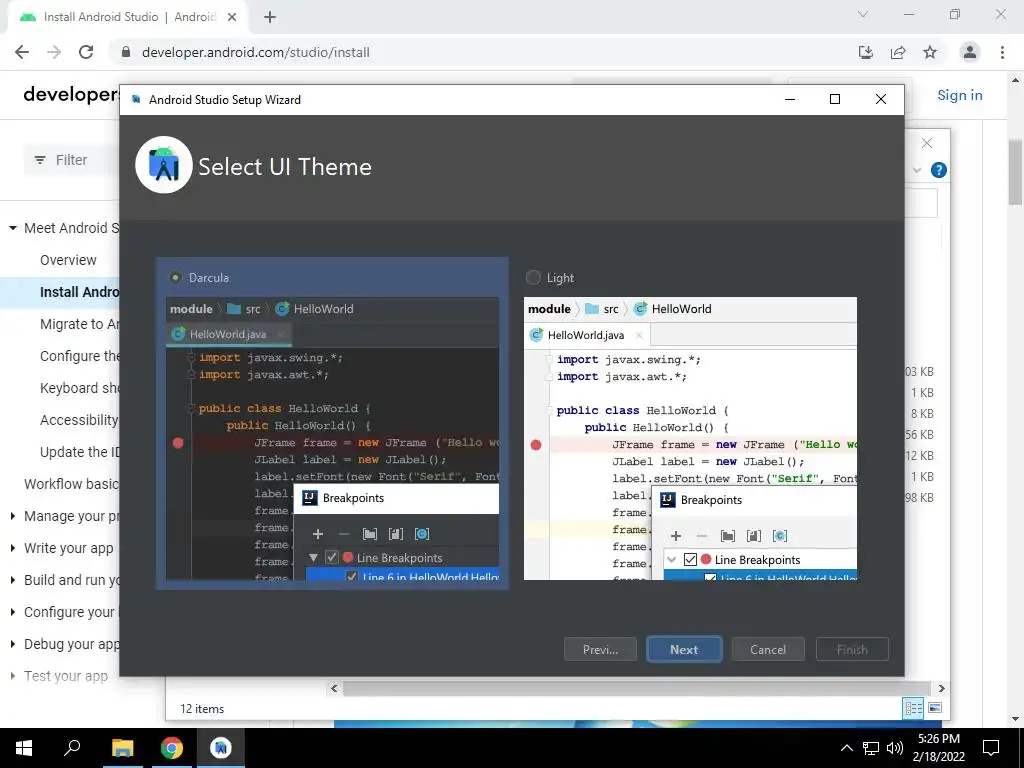The width and height of the screenshot is (1024, 768).
Task: Switch to large icons view in file window
Action: [x=935, y=708]
